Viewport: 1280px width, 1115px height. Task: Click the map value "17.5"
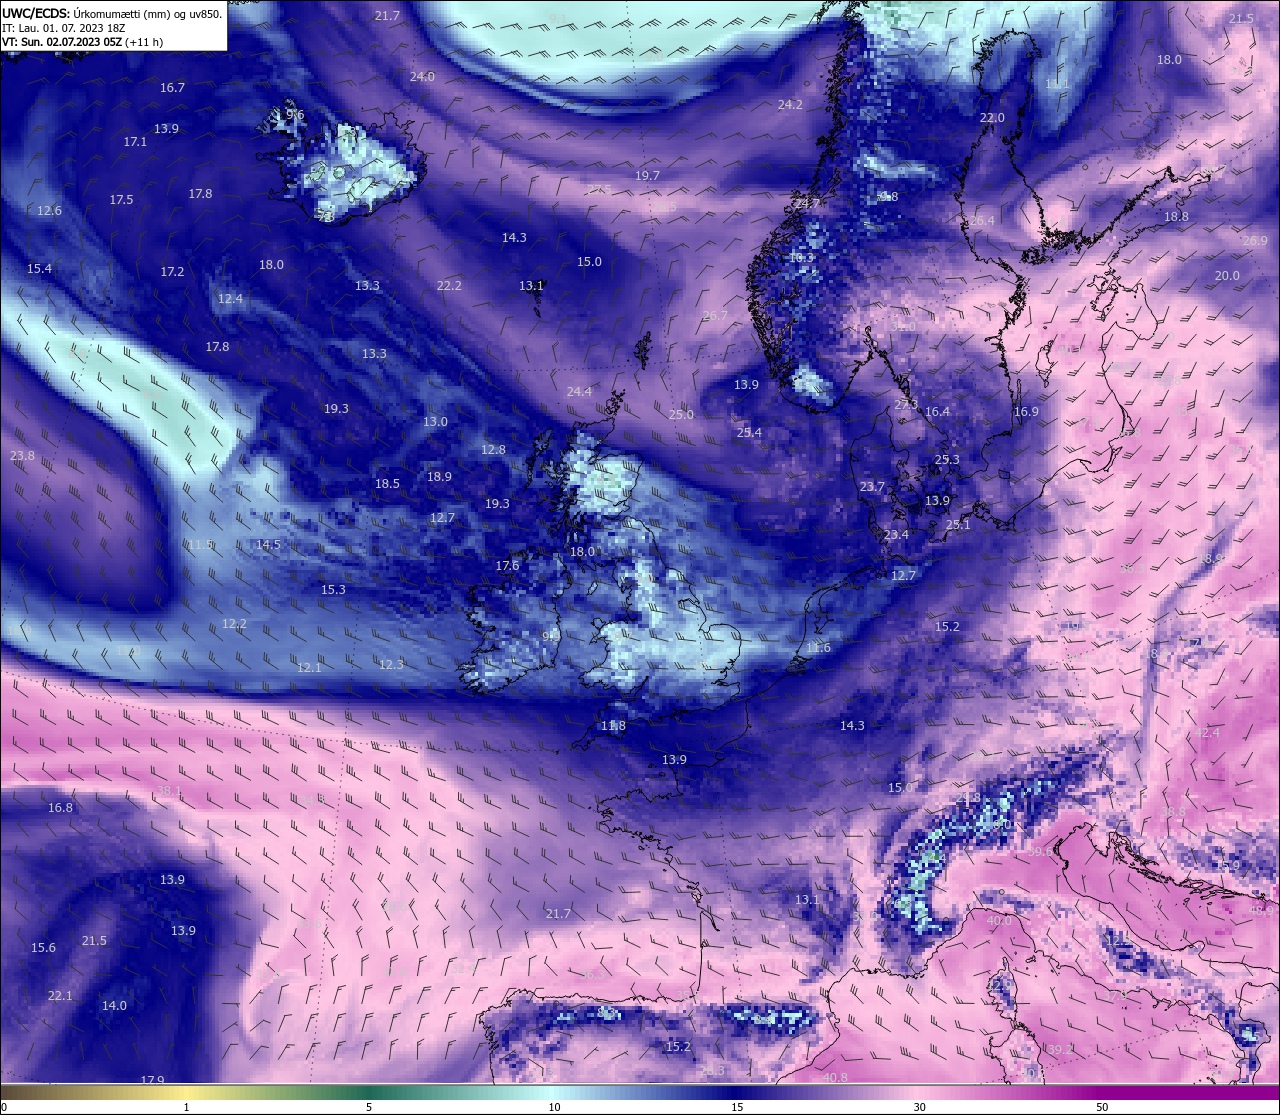[121, 200]
